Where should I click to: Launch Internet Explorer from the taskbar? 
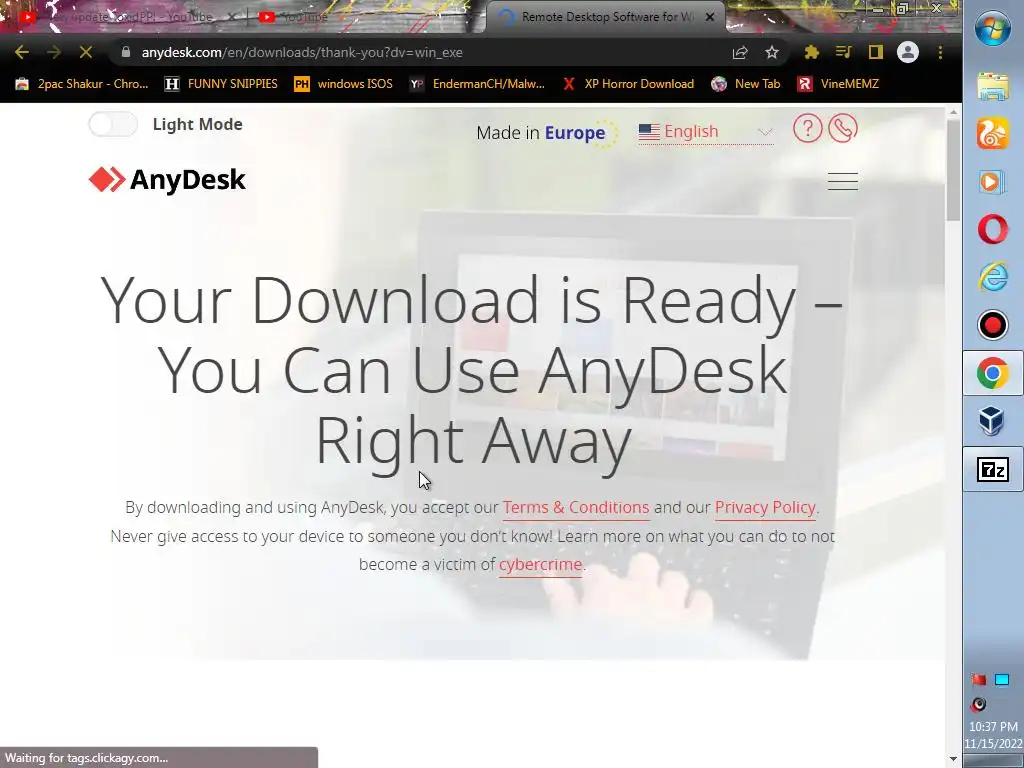pos(993,278)
